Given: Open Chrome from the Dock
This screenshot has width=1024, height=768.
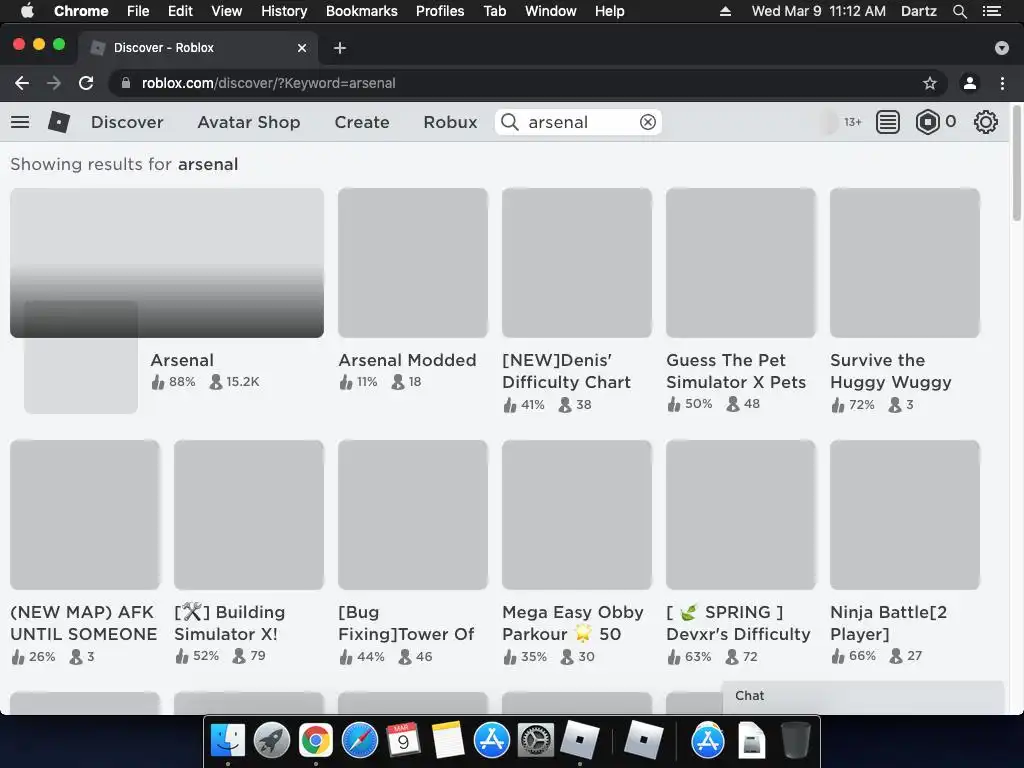Looking at the screenshot, I should click(x=315, y=741).
